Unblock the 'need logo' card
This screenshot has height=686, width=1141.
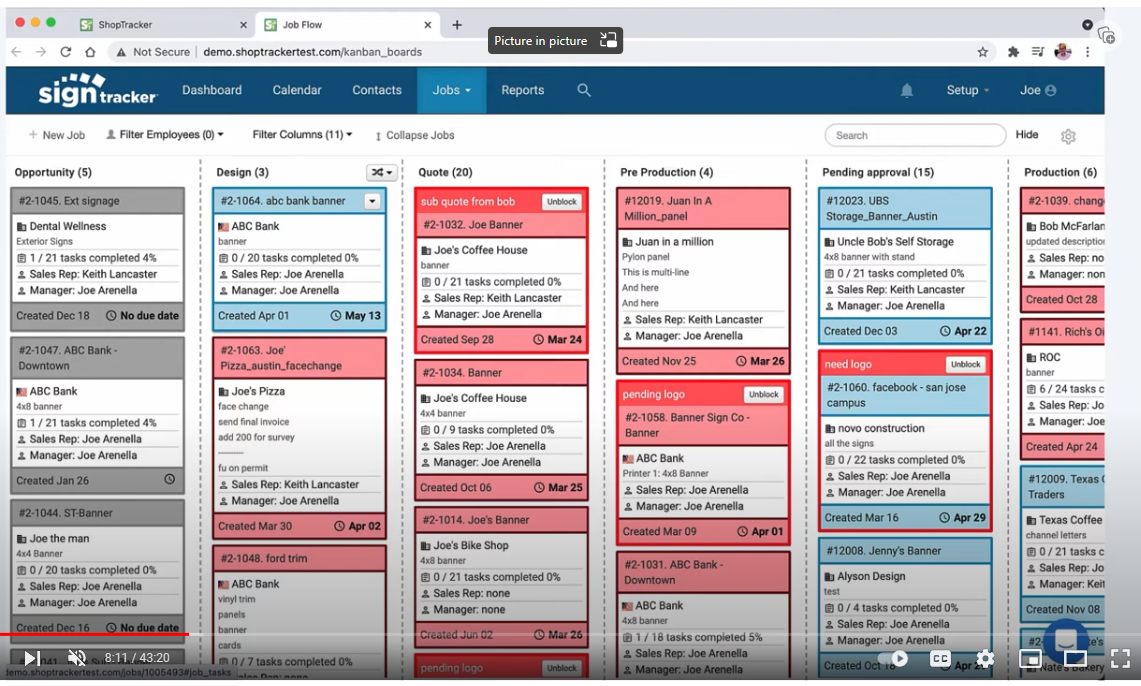coord(966,364)
